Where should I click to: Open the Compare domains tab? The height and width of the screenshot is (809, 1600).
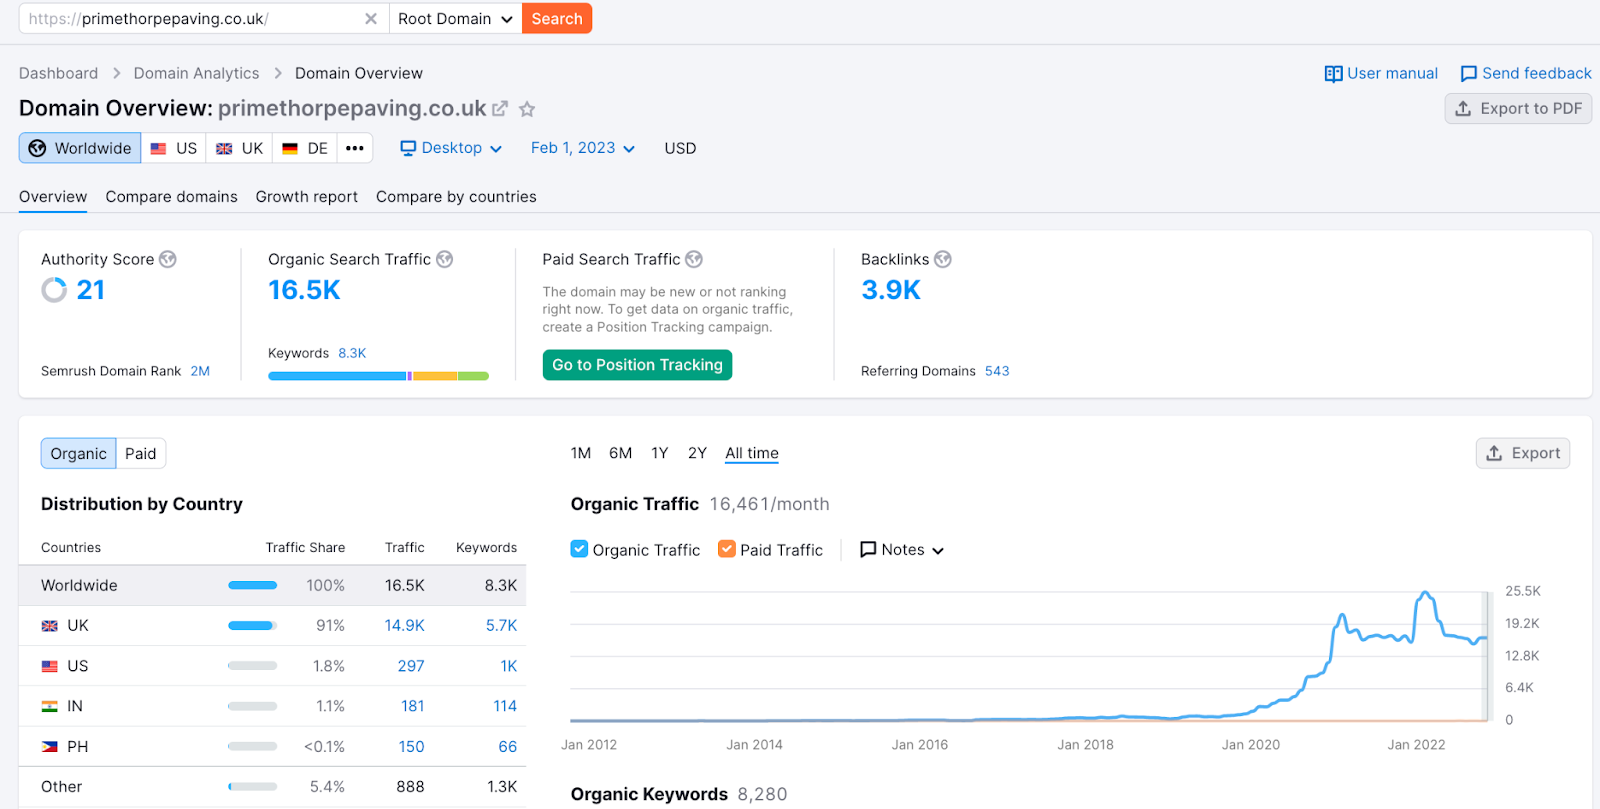[171, 197]
